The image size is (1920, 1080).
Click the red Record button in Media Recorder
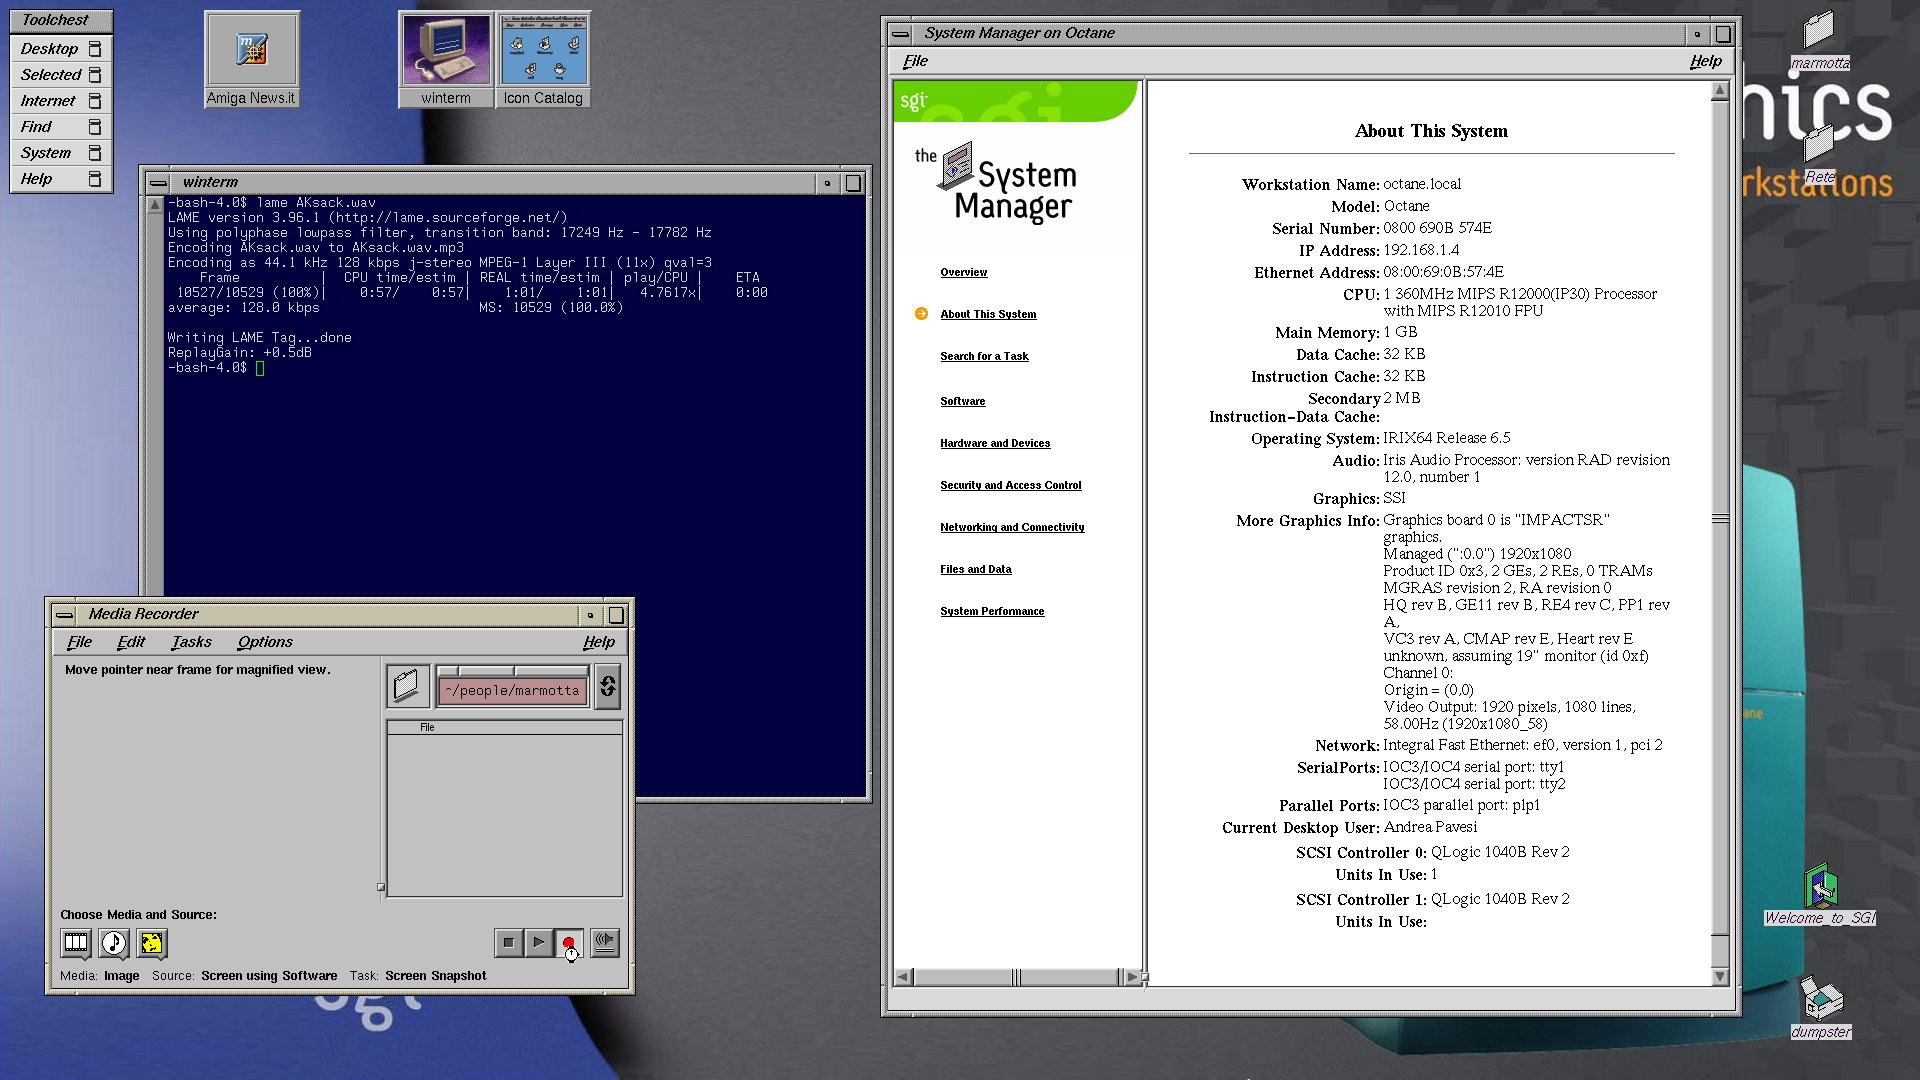click(x=569, y=942)
